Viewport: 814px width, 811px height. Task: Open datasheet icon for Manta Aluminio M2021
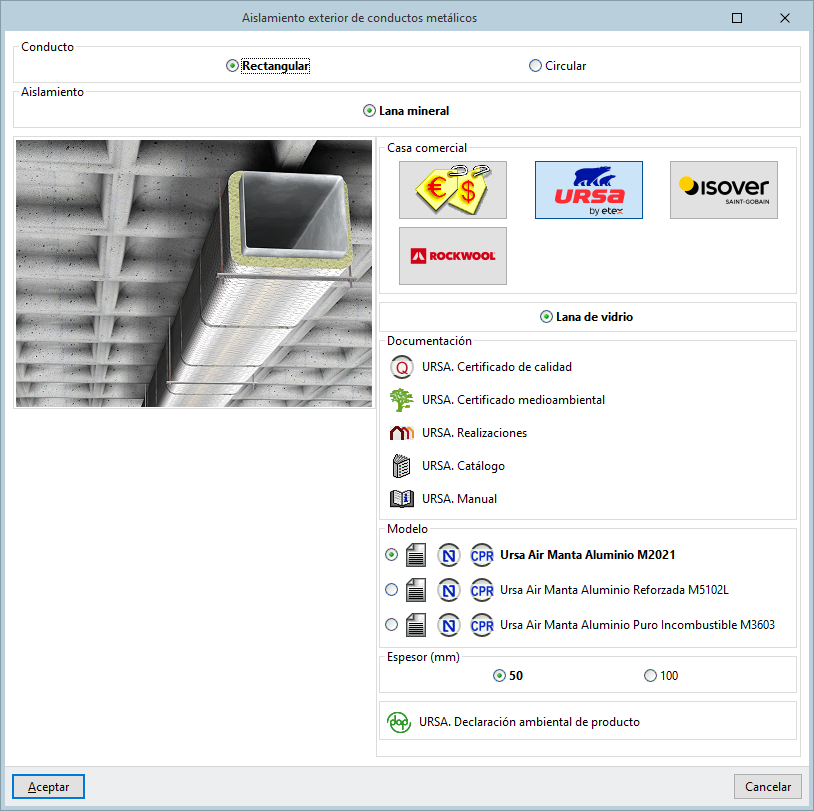416,555
